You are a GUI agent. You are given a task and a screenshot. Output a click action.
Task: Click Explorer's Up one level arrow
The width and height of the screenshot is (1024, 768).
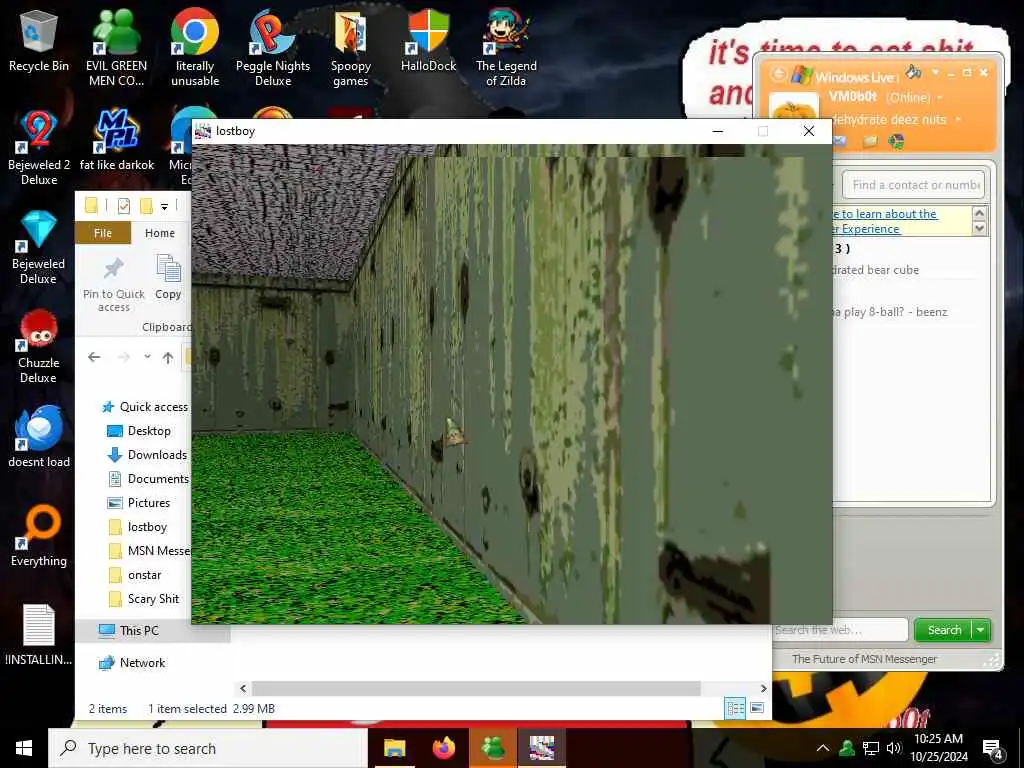168,357
